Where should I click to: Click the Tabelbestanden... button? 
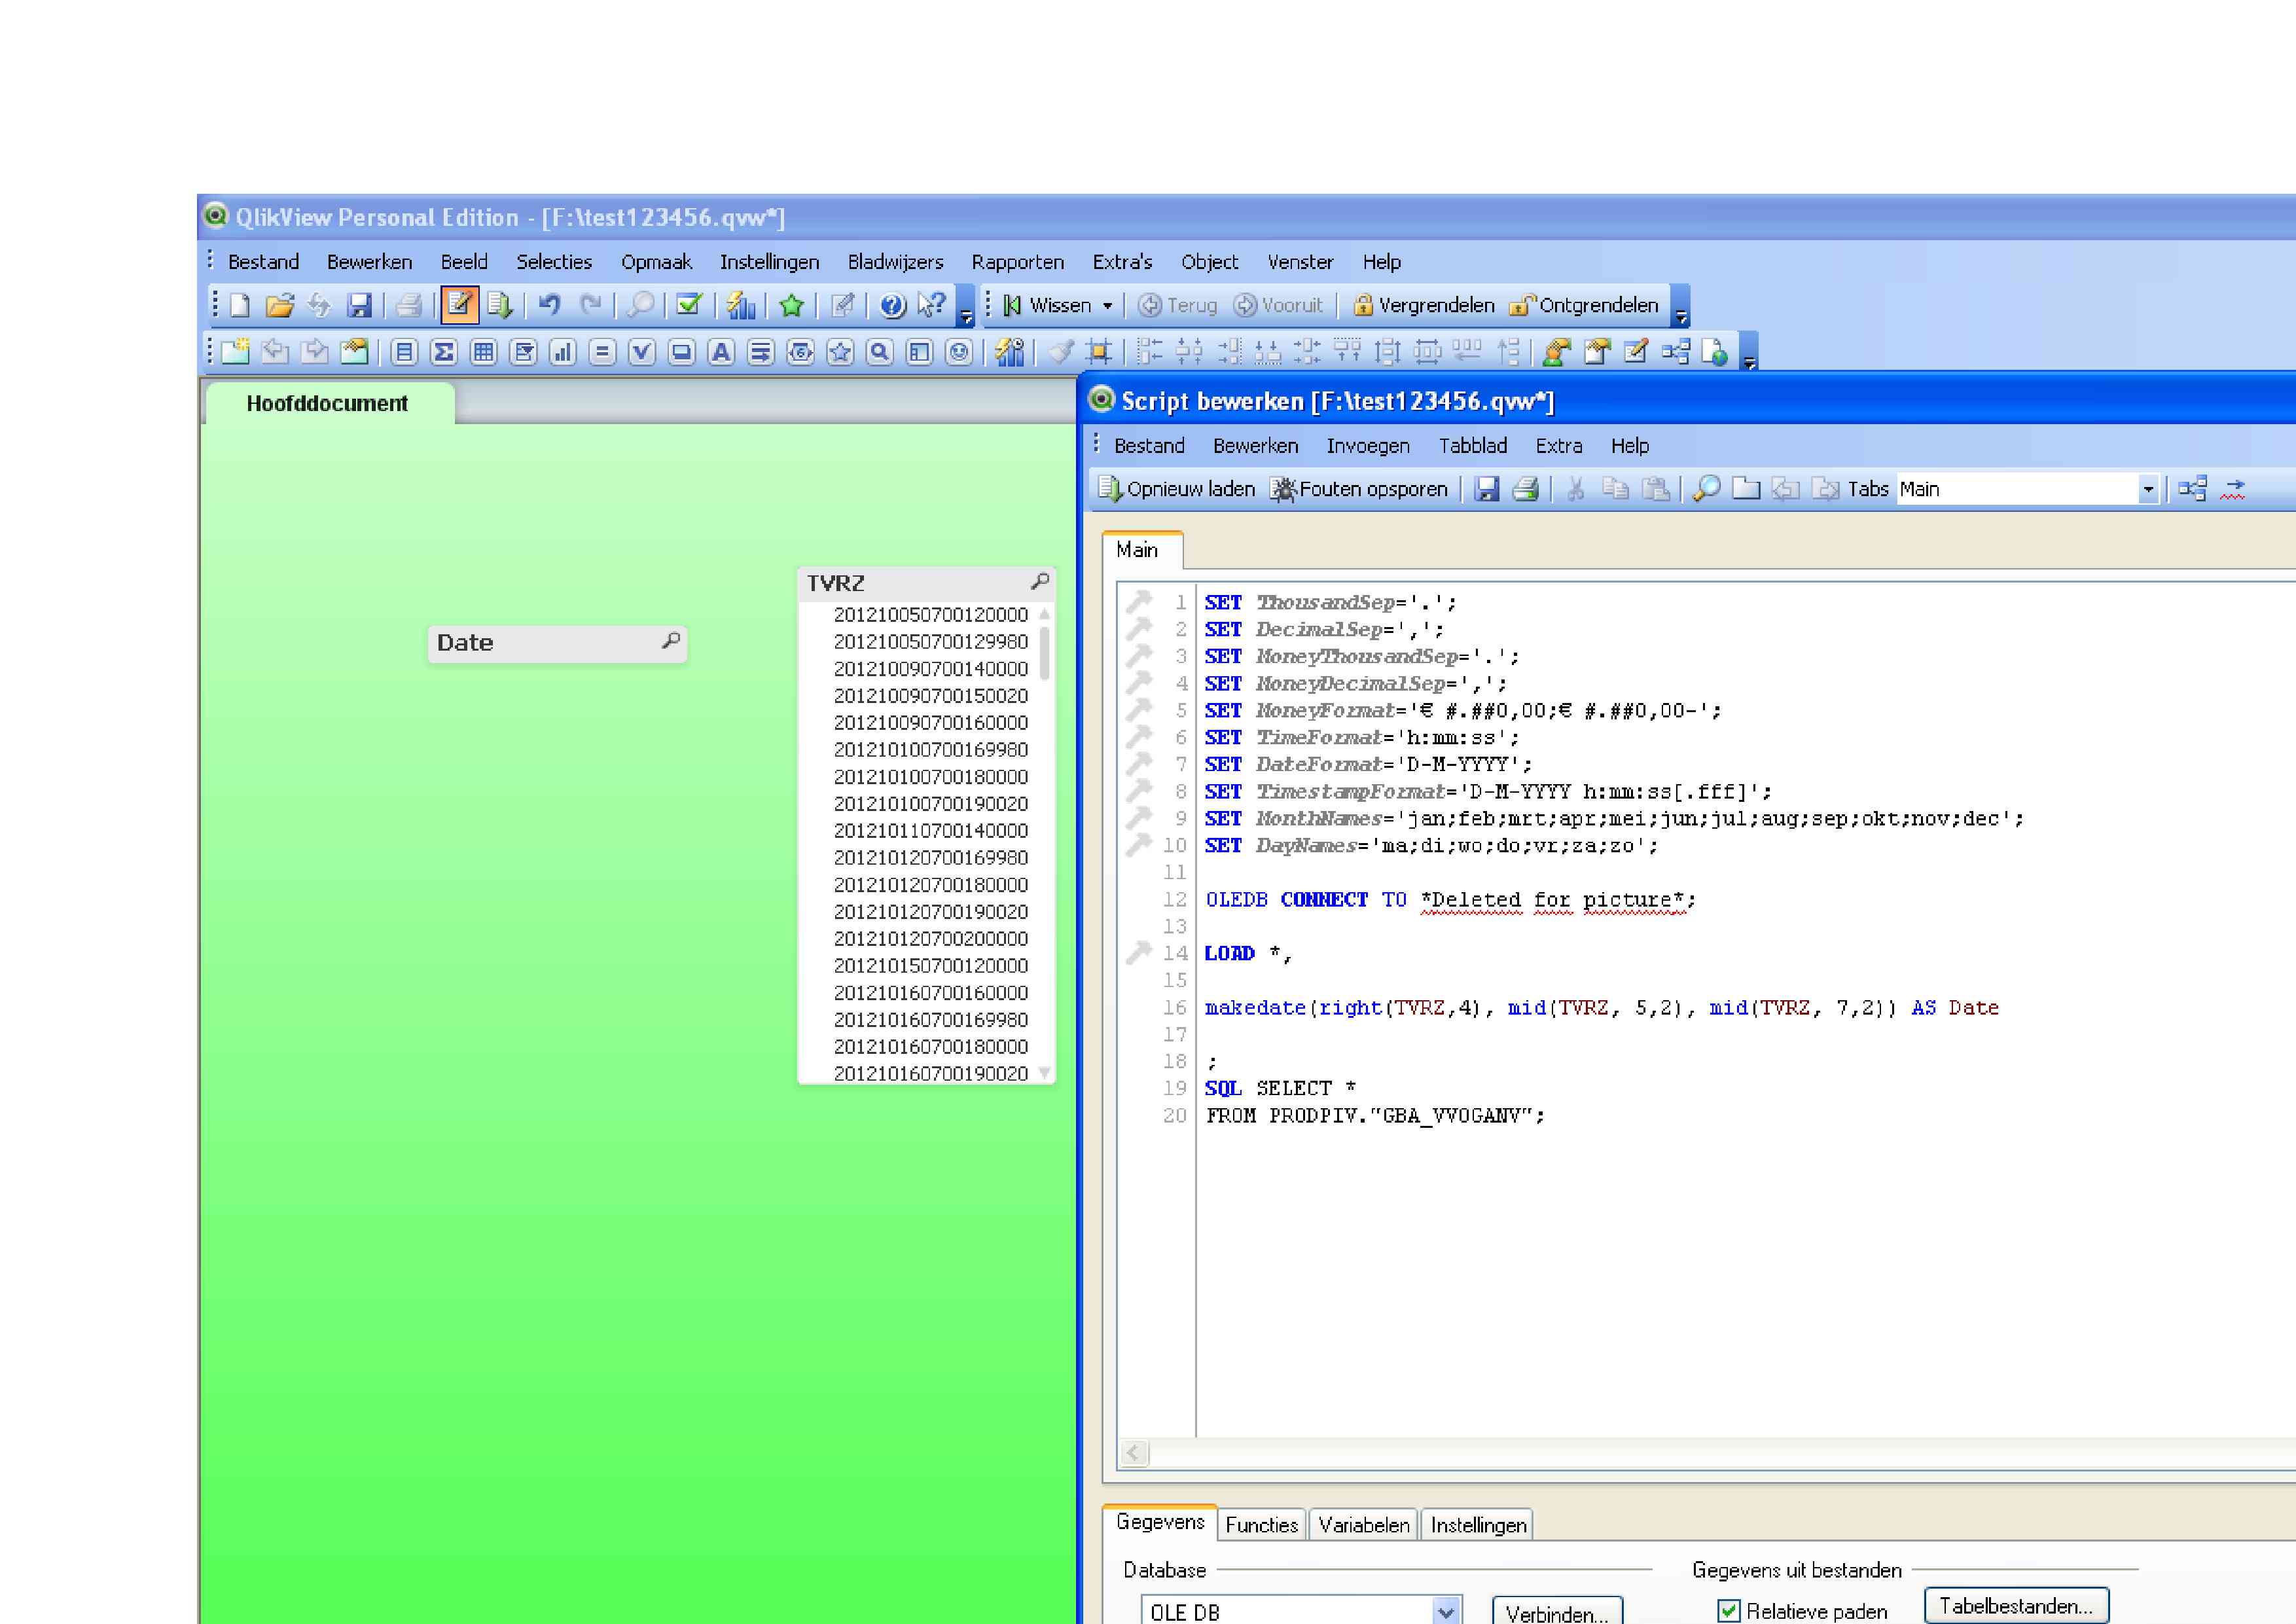click(2016, 1606)
